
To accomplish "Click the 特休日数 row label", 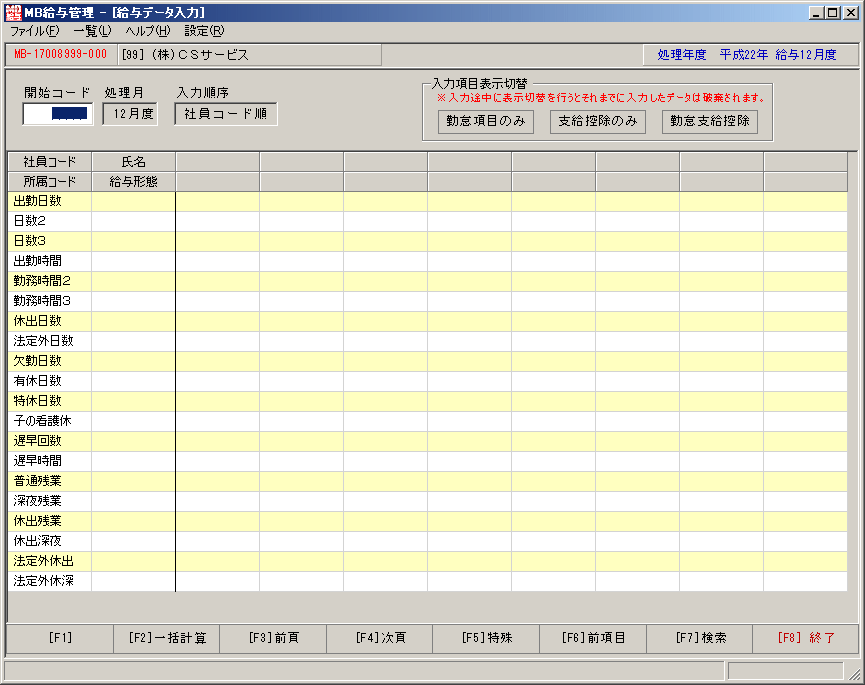I will tap(50, 401).
